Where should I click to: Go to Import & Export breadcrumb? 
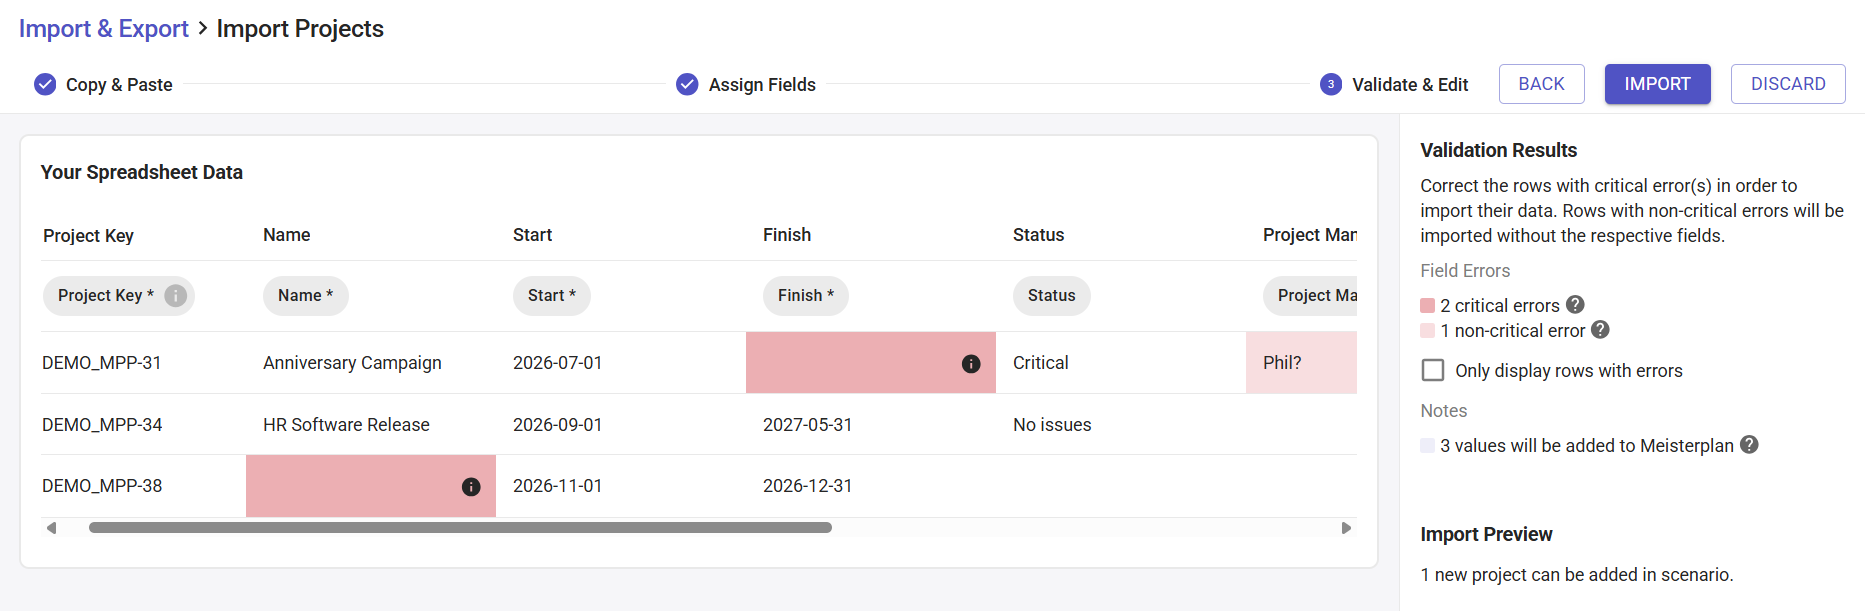(x=104, y=29)
